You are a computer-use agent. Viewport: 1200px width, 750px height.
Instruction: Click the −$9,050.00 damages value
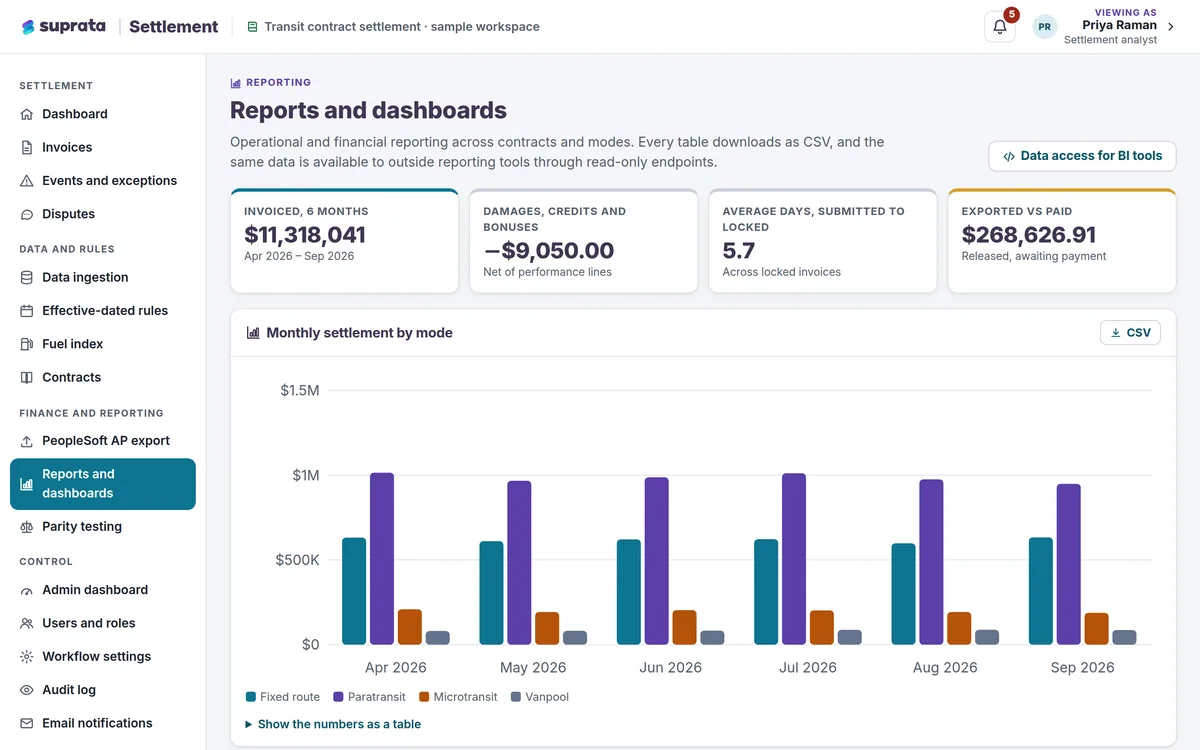[548, 250]
